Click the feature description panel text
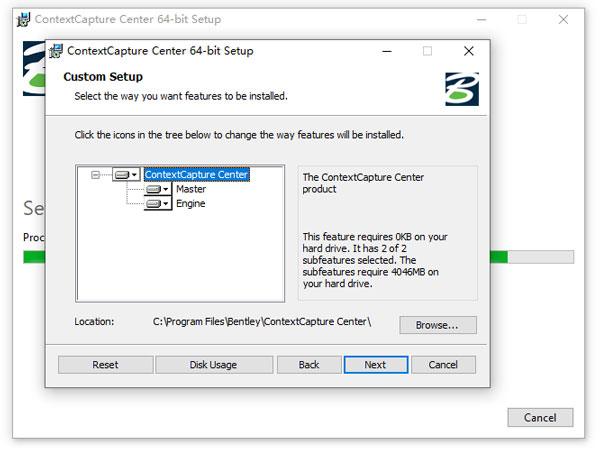 pyautogui.click(x=387, y=230)
